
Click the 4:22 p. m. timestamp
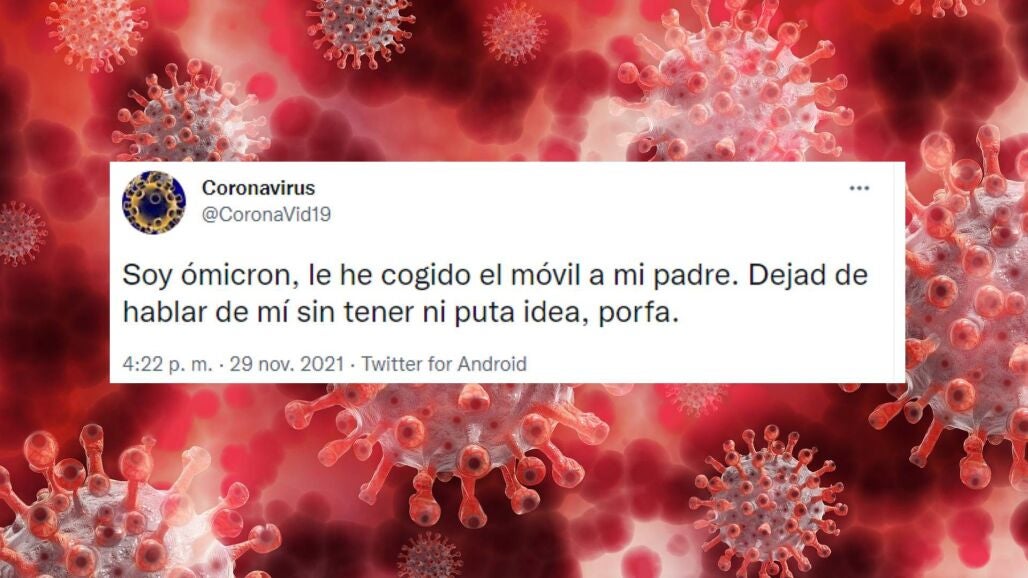click(168, 364)
